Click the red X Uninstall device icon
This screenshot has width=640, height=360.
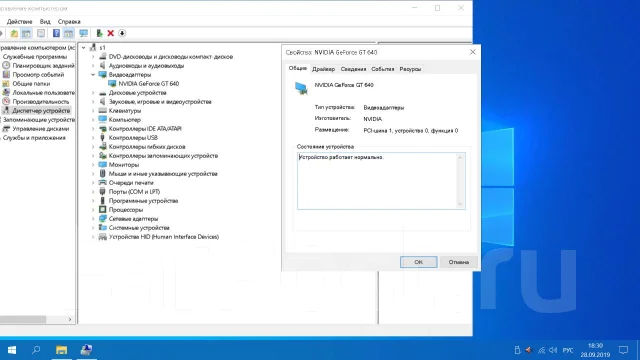pos(111,33)
